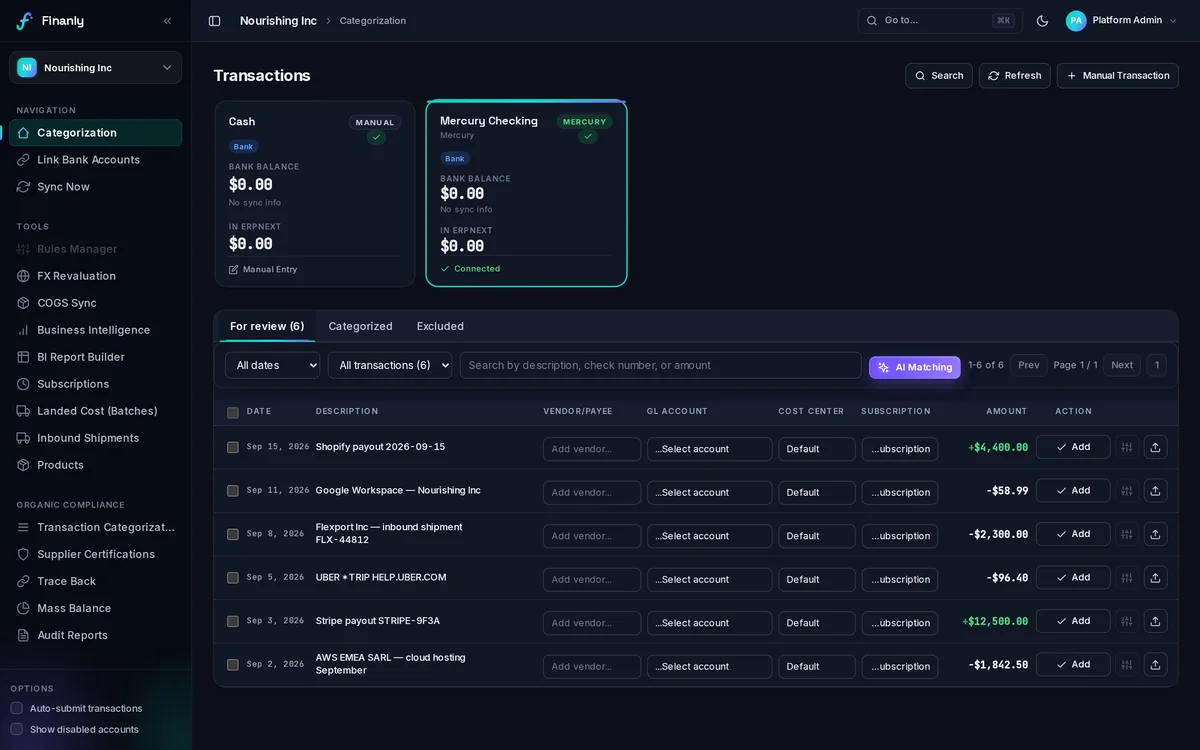Check the AWS EMEA SARL transaction checkbox

pos(233,665)
